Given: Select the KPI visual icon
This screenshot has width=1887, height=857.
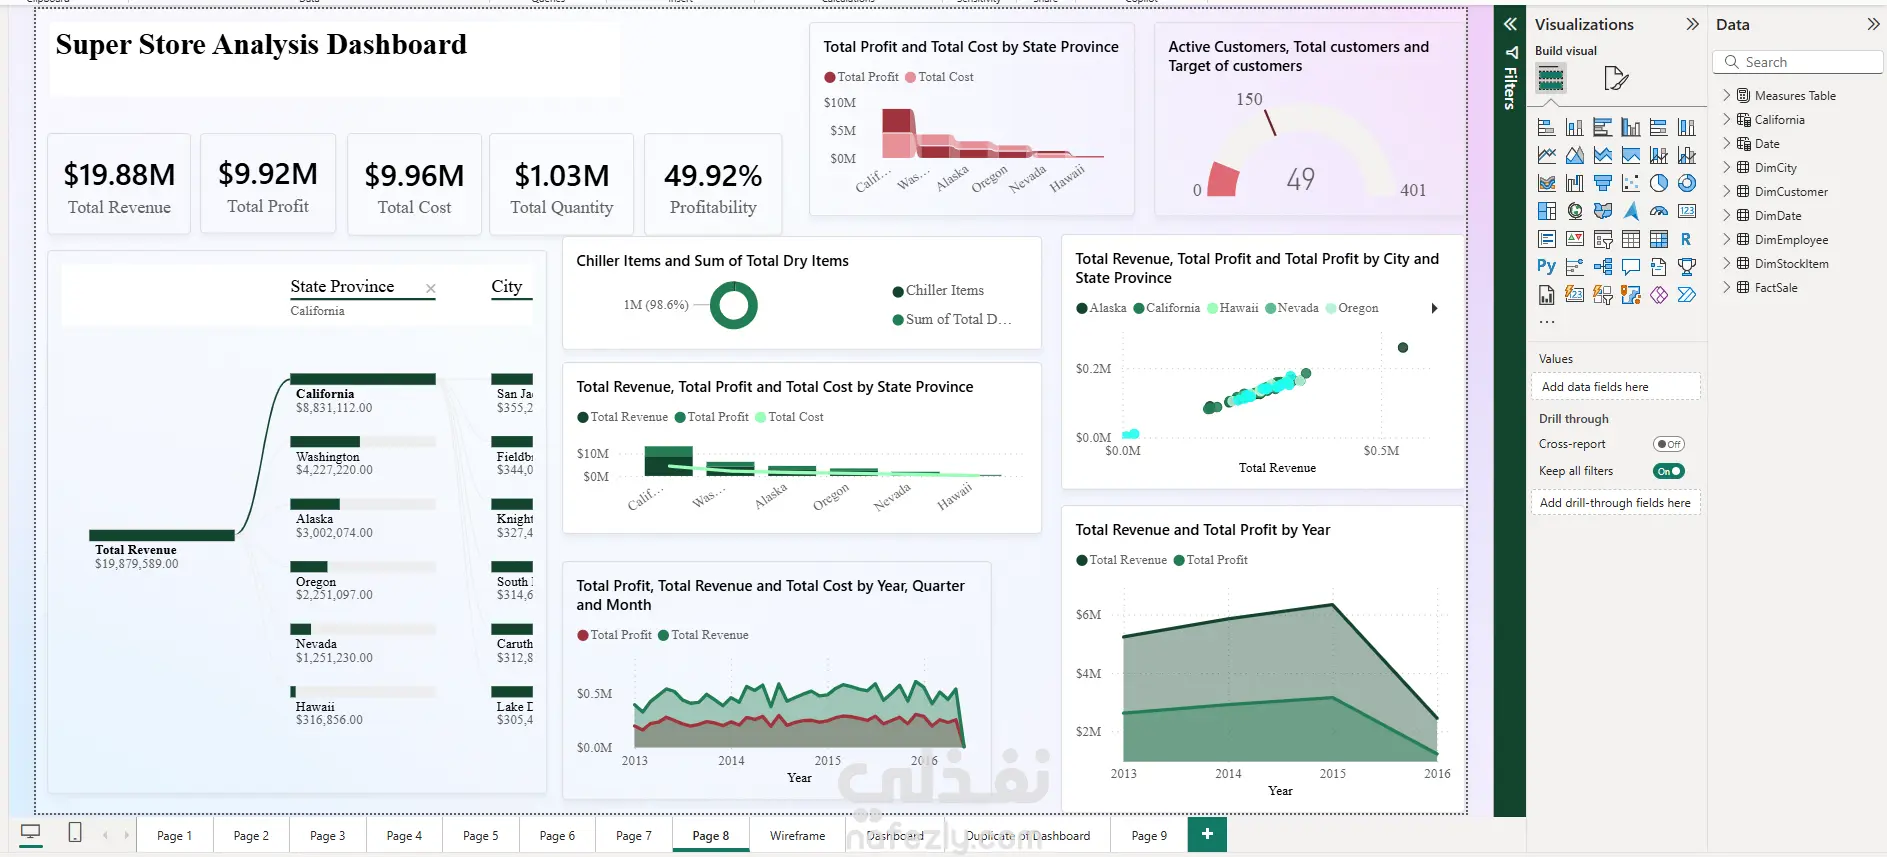Looking at the screenshot, I should pos(1574,239).
